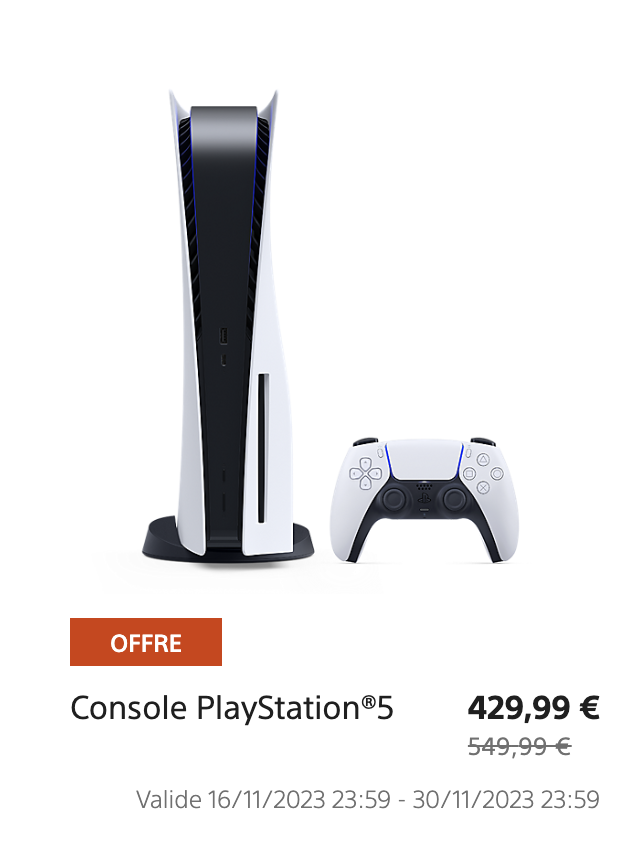The height and width of the screenshot is (848, 630).
Task: Click the circle button on the controller
Action: pos(497,474)
